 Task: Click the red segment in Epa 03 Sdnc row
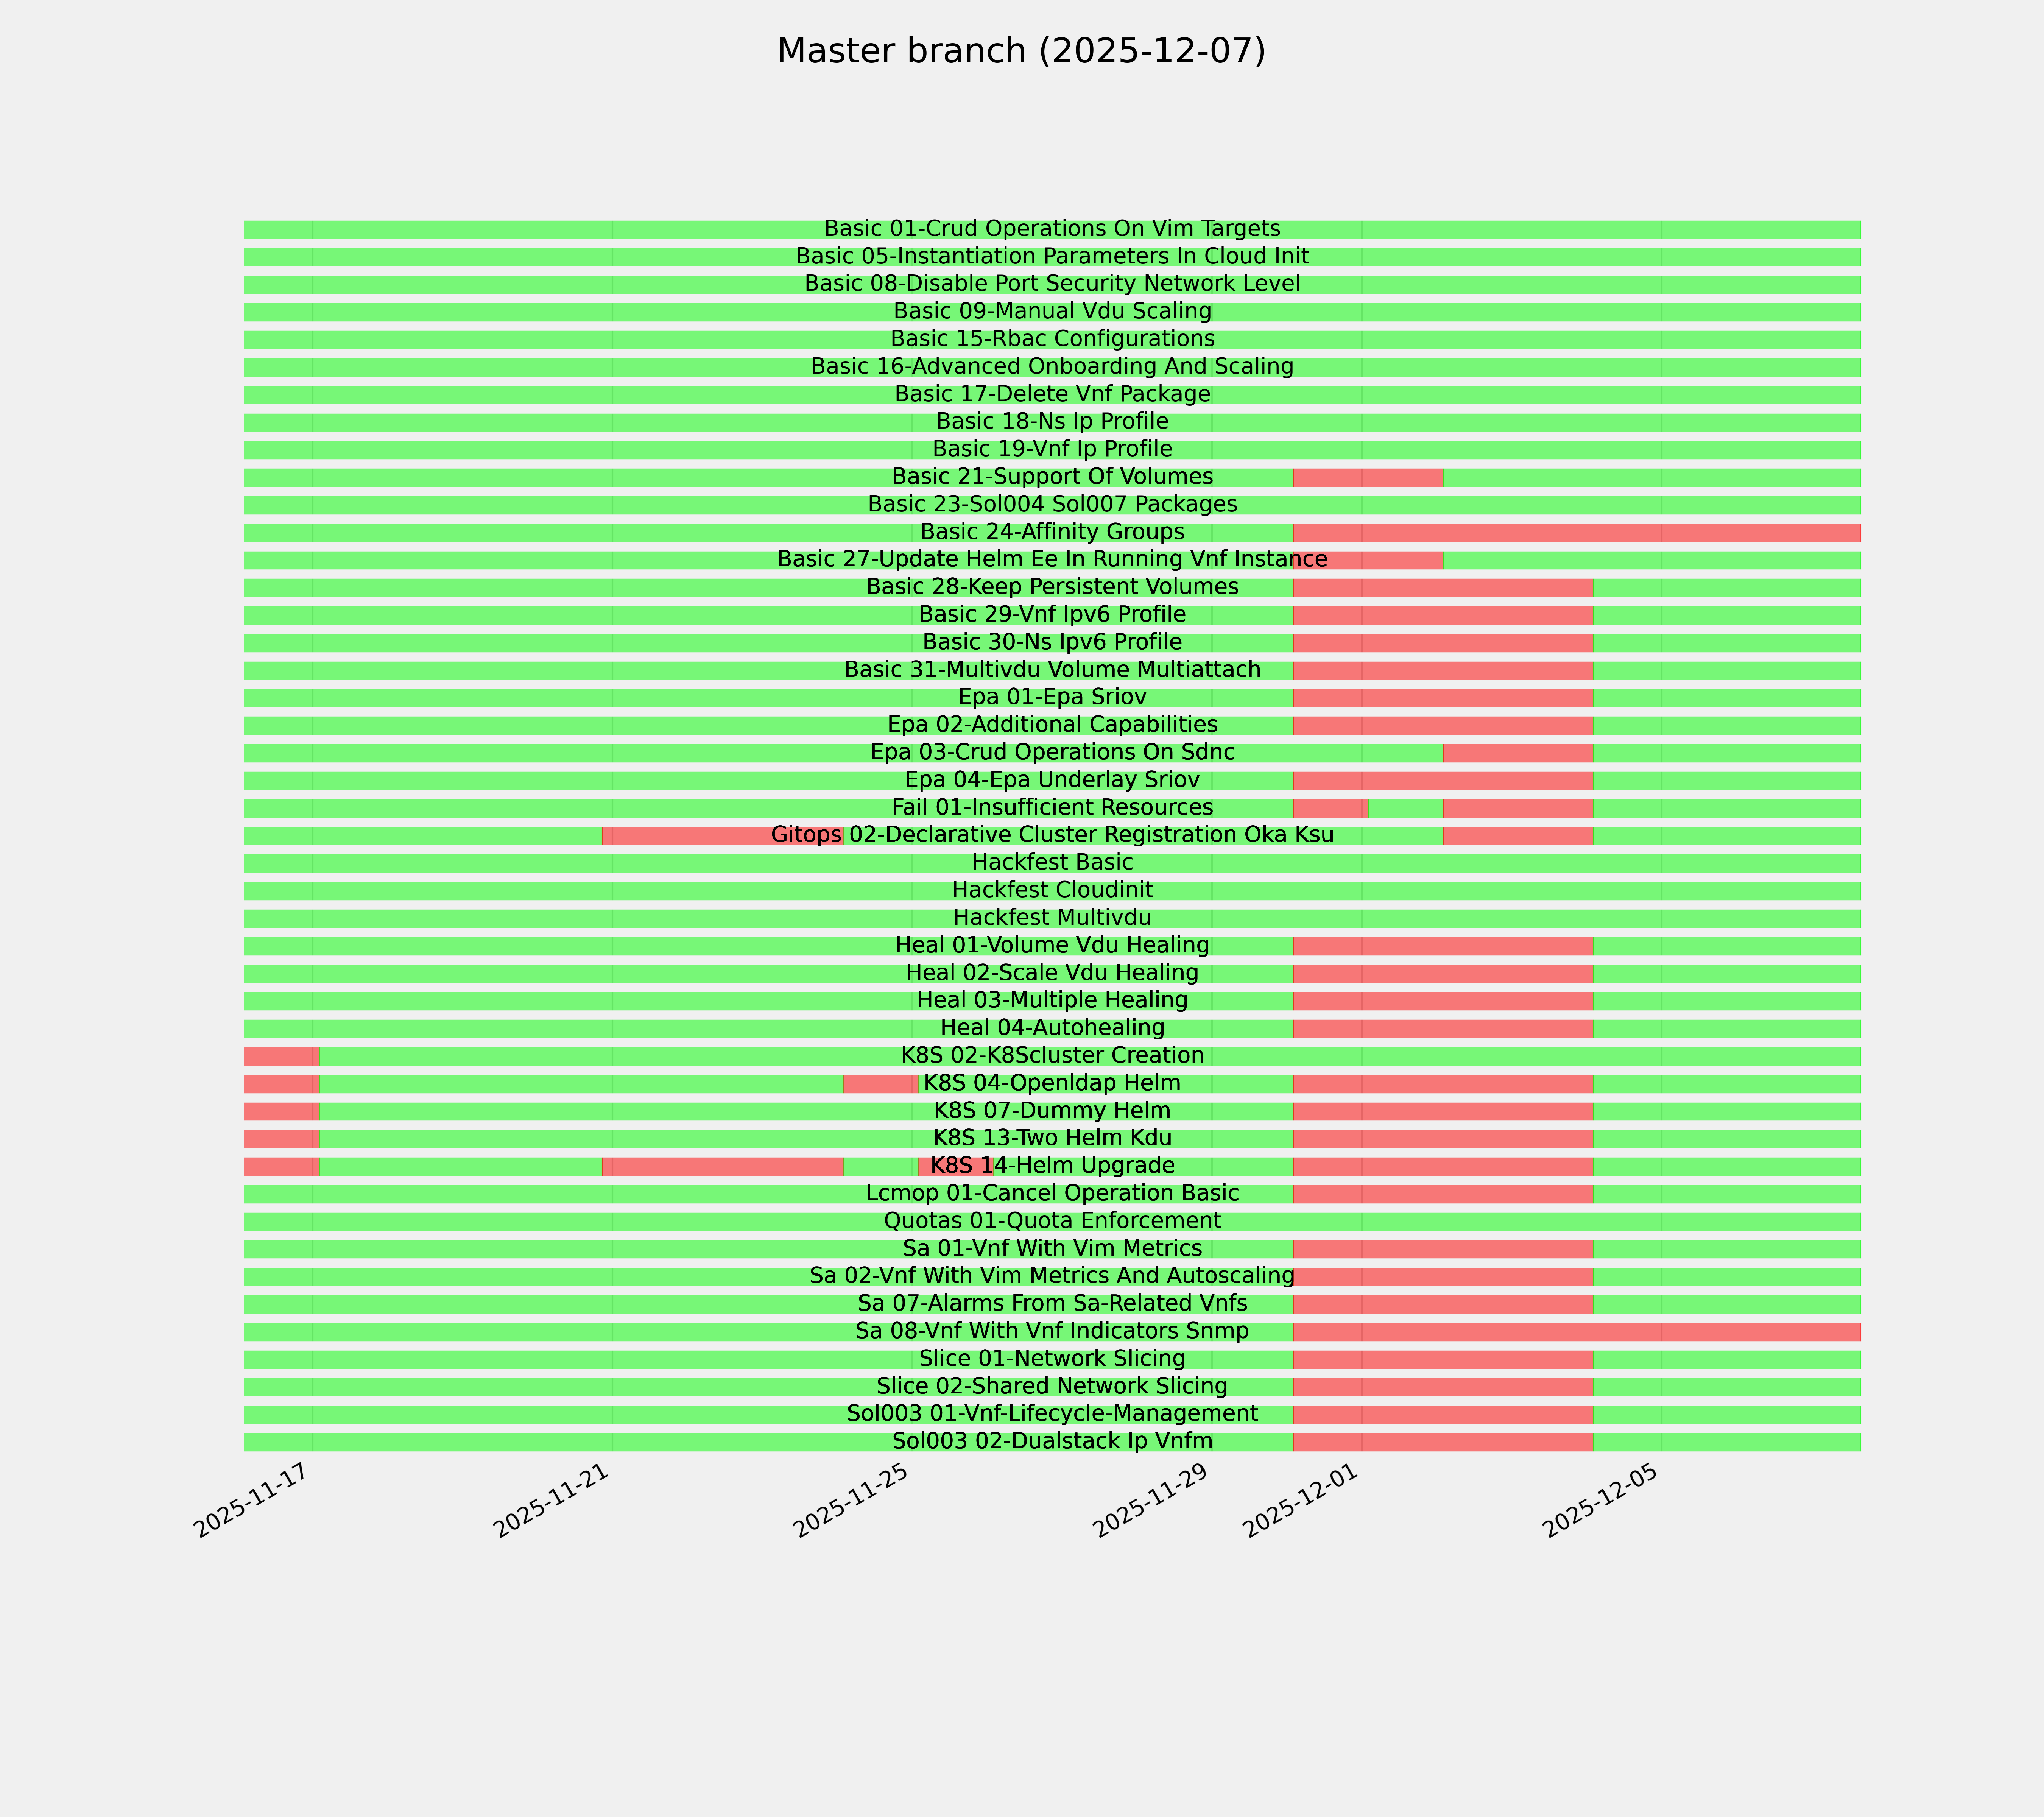(x=1517, y=753)
